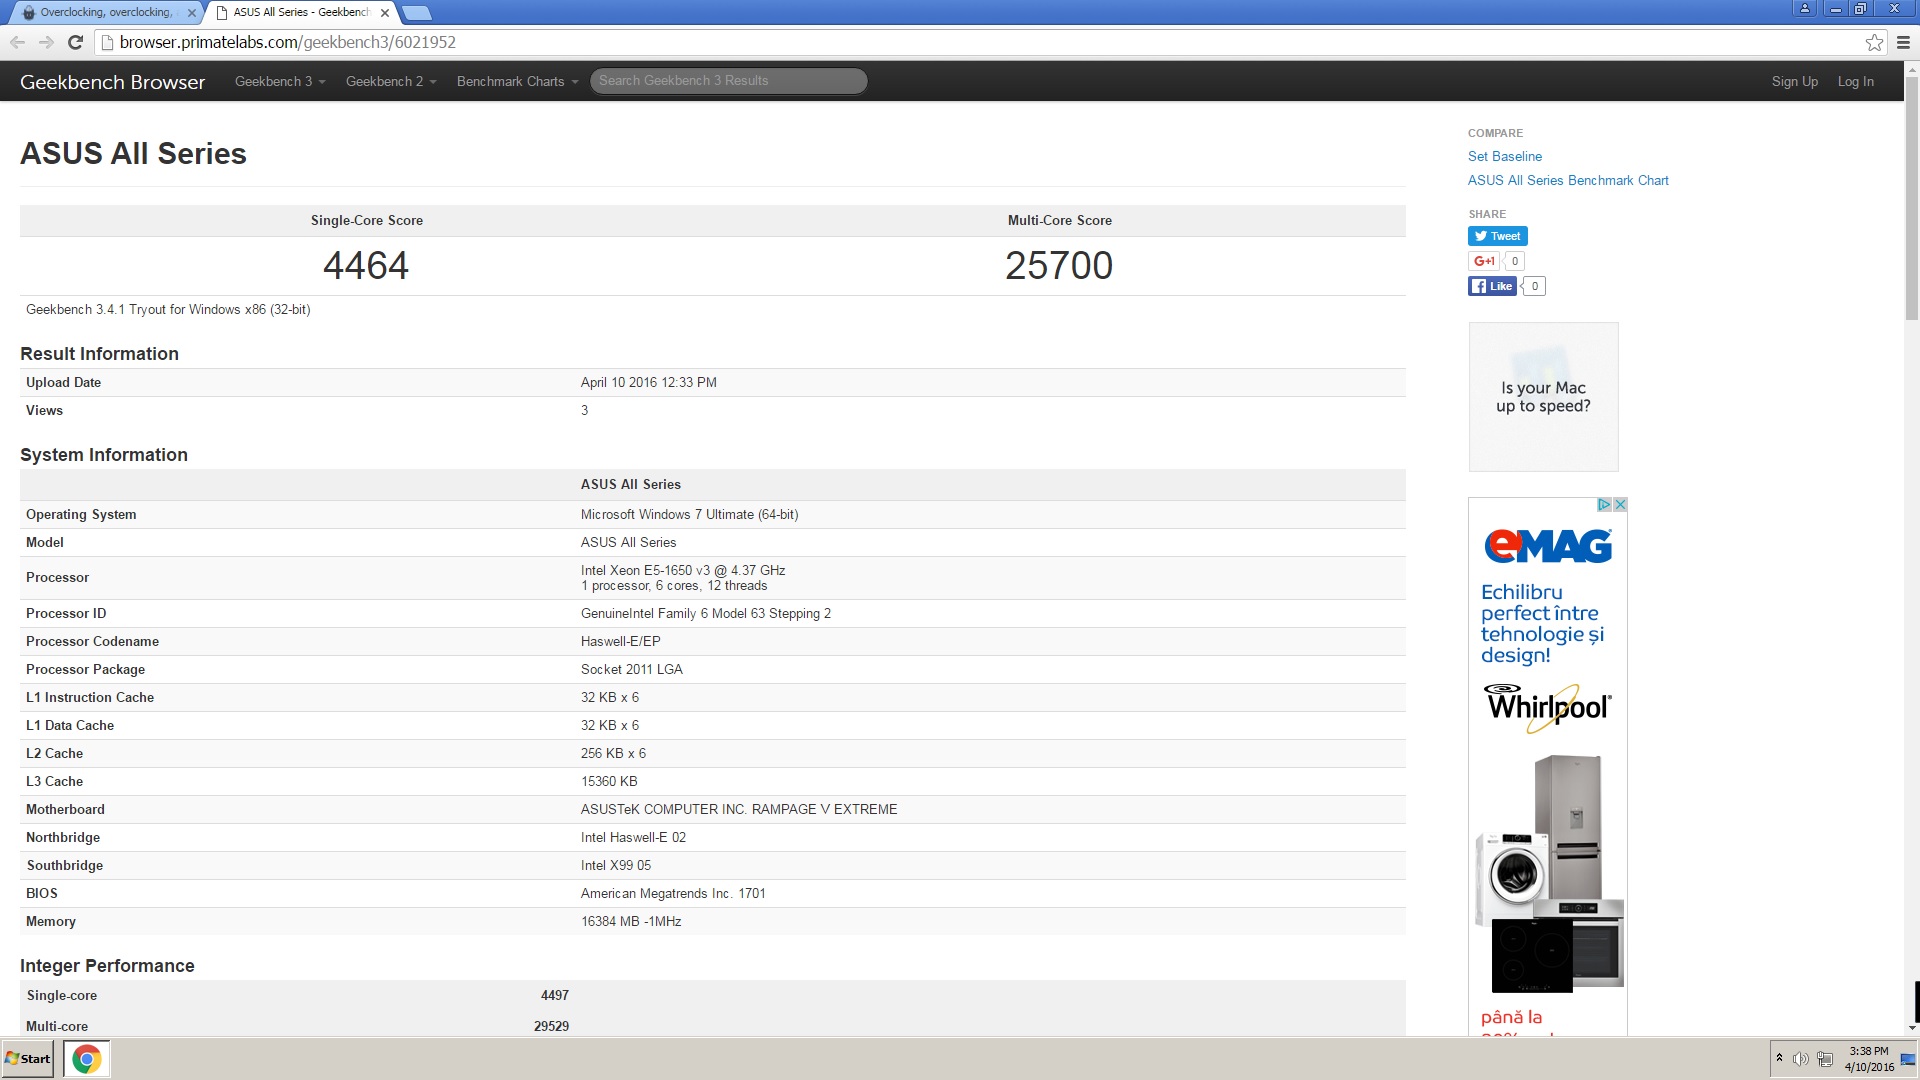Click the RAMPAGE V EXTREME motherboard value
Image resolution: width=1920 pixels, height=1080 pixels.
click(739, 809)
